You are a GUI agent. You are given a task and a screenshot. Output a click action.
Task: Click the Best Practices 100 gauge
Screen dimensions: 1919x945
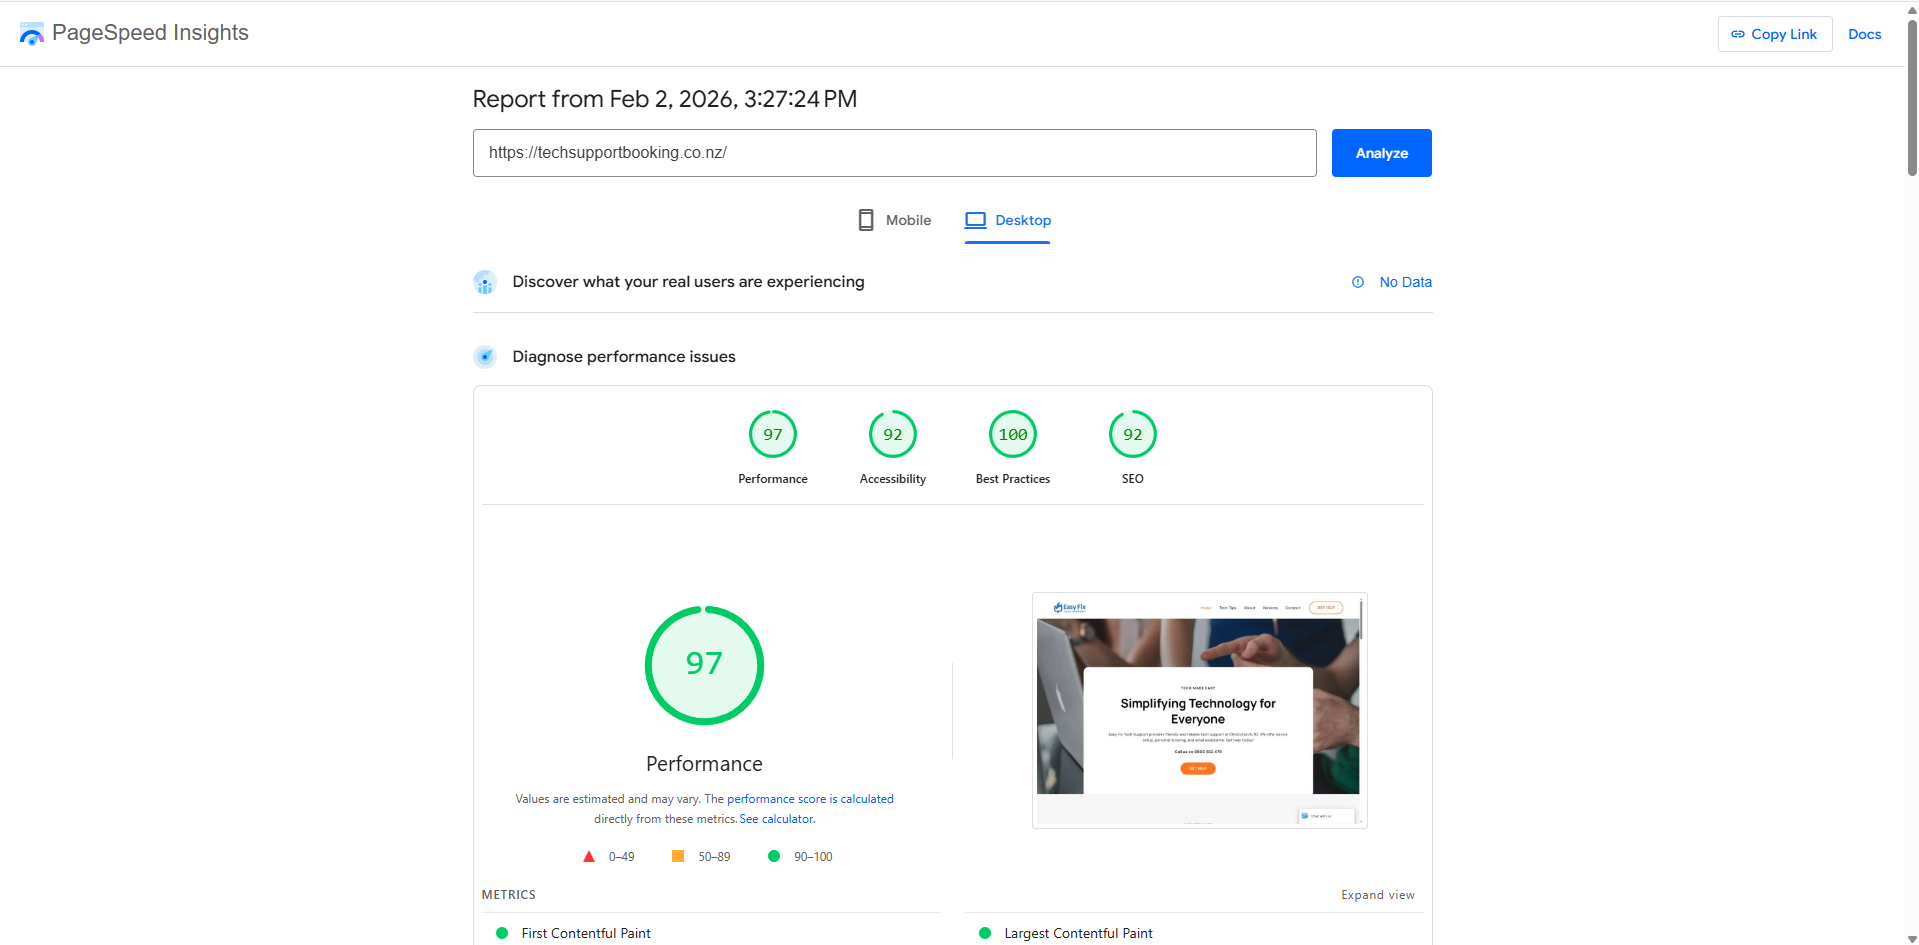click(1013, 435)
